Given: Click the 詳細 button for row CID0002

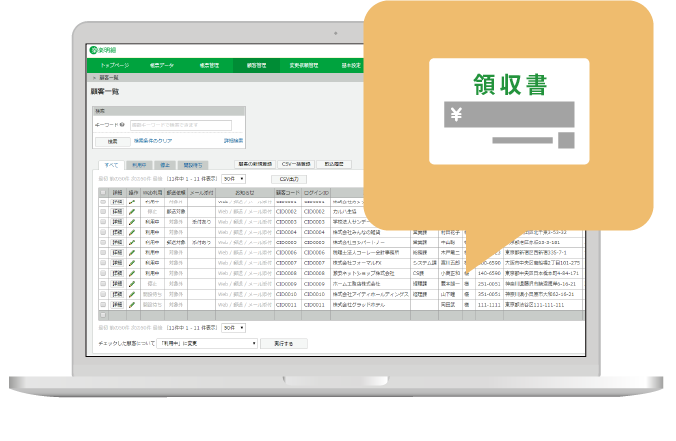Looking at the screenshot, I should coord(117,212).
